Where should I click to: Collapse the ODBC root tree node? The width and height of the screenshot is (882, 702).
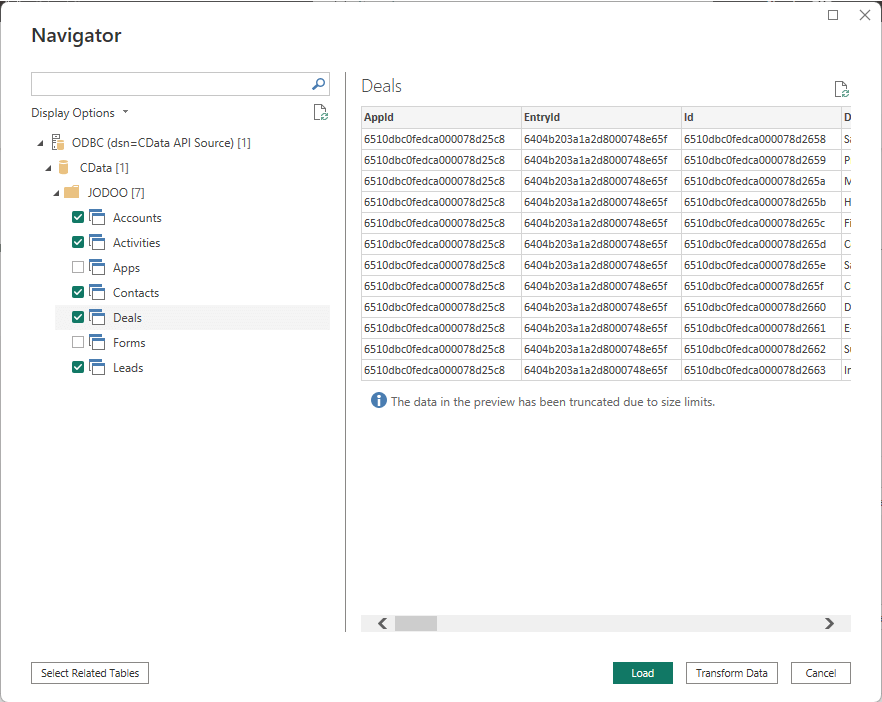(39, 143)
